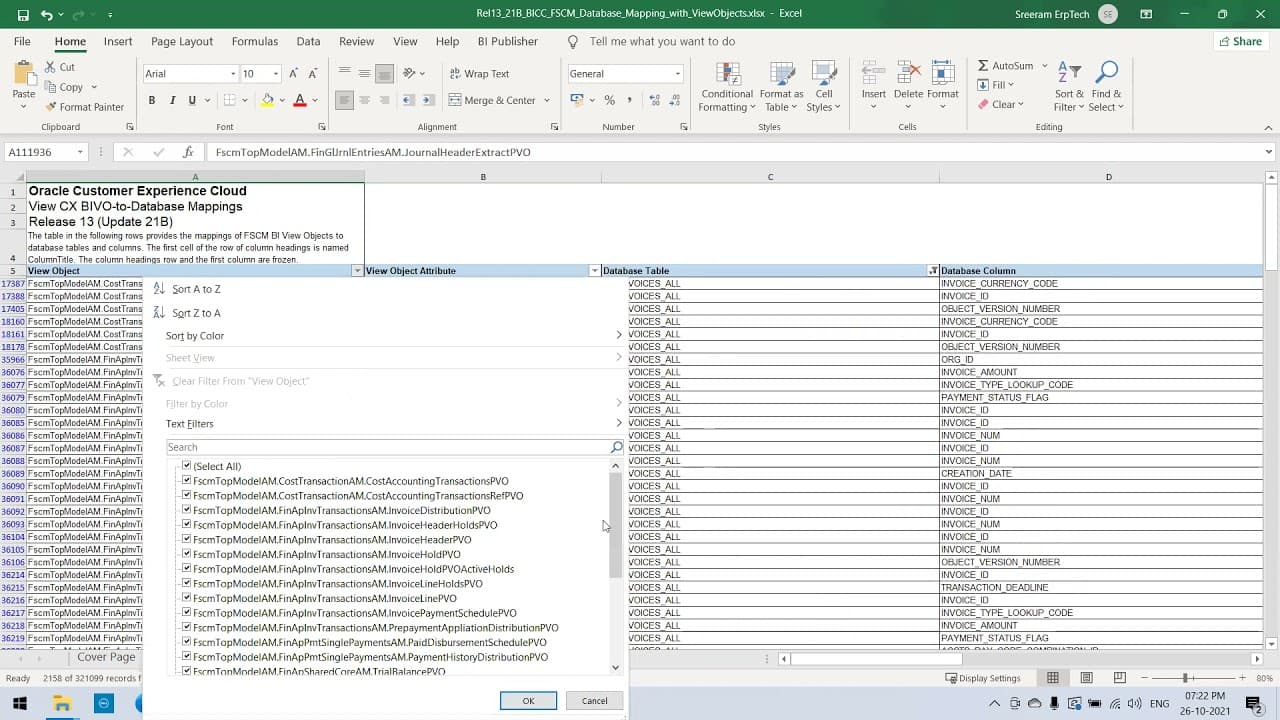This screenshot has height=720, width=1280.
Task: Click the Insert Function fx icon
Action: pos(187,152)
